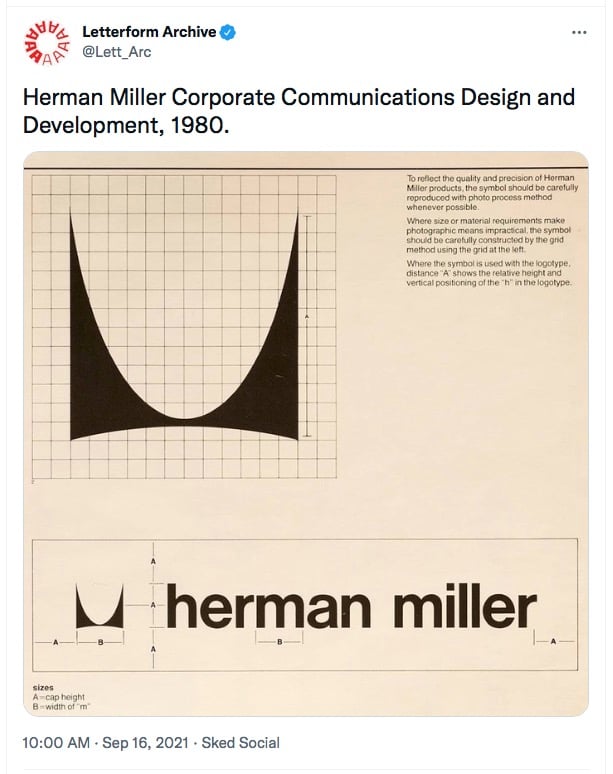613x774 pixels.
Task: Click the blue verified badge
Action: coord(228,32)
